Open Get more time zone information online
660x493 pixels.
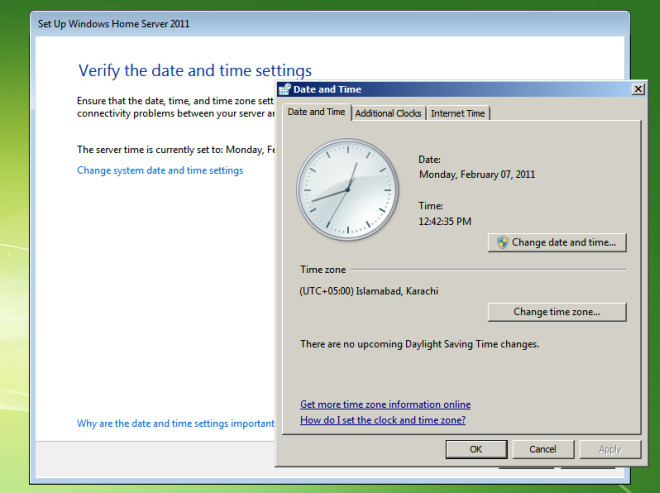click(x=385, y=405)
